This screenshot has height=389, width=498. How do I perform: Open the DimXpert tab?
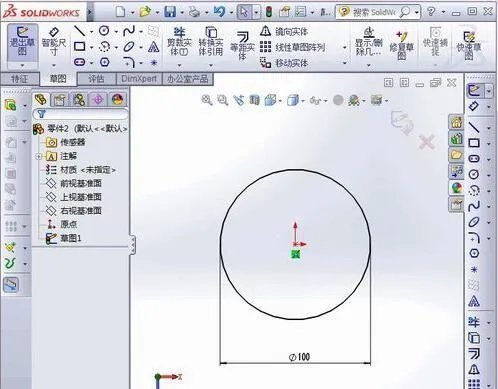coord(139,79)
